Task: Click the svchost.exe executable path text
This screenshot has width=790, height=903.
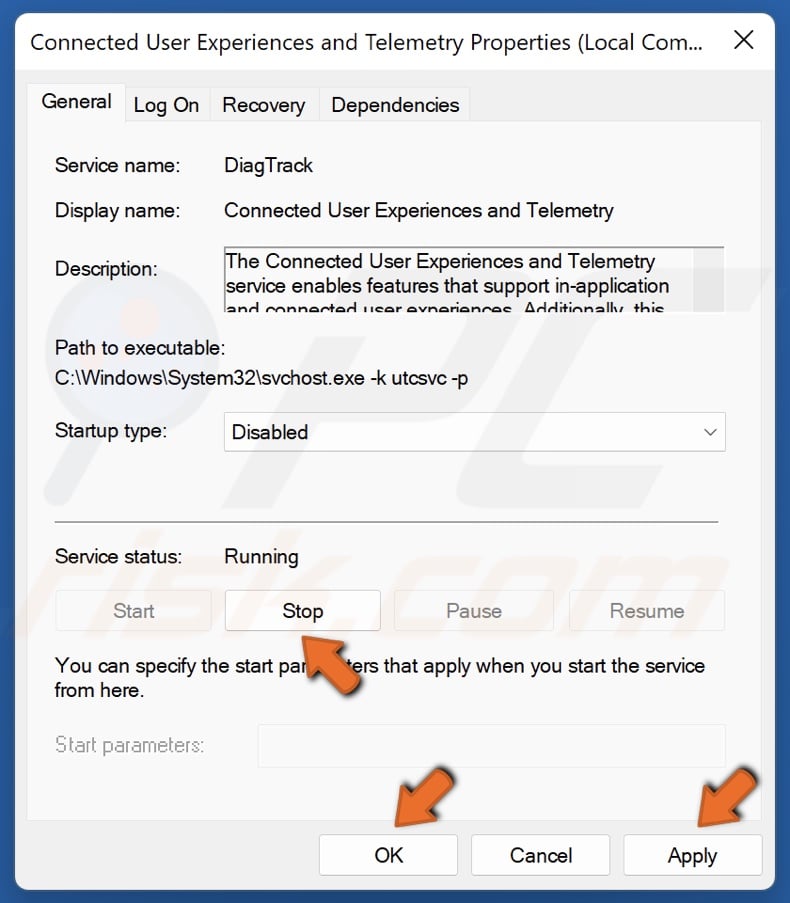Action: [x=261, y=380]
